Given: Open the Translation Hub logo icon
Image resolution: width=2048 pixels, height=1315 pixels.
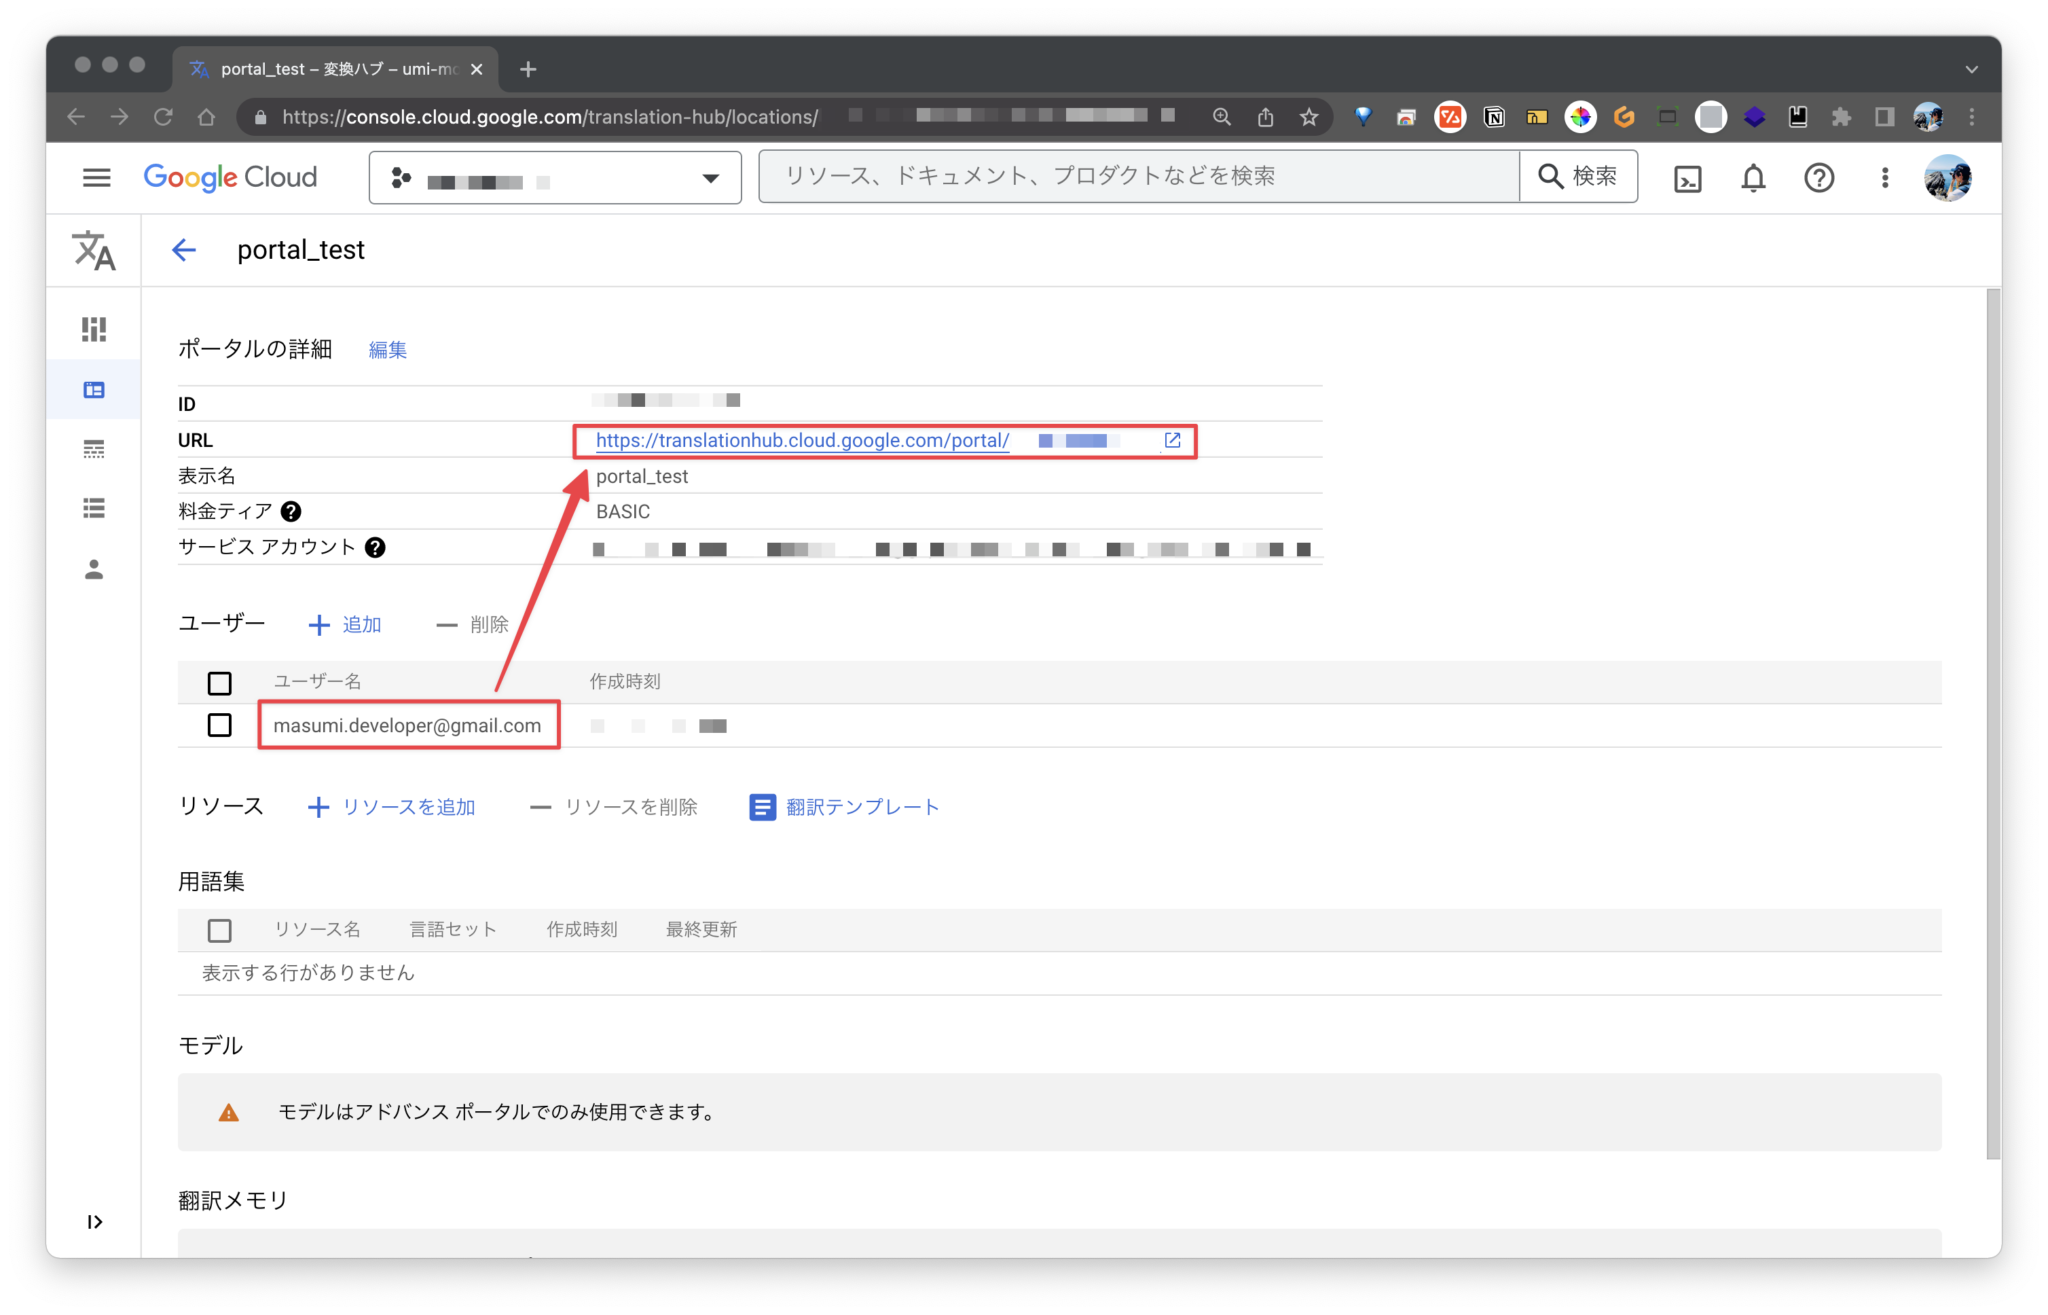Looking at the screenshot, I should (94, 250).
